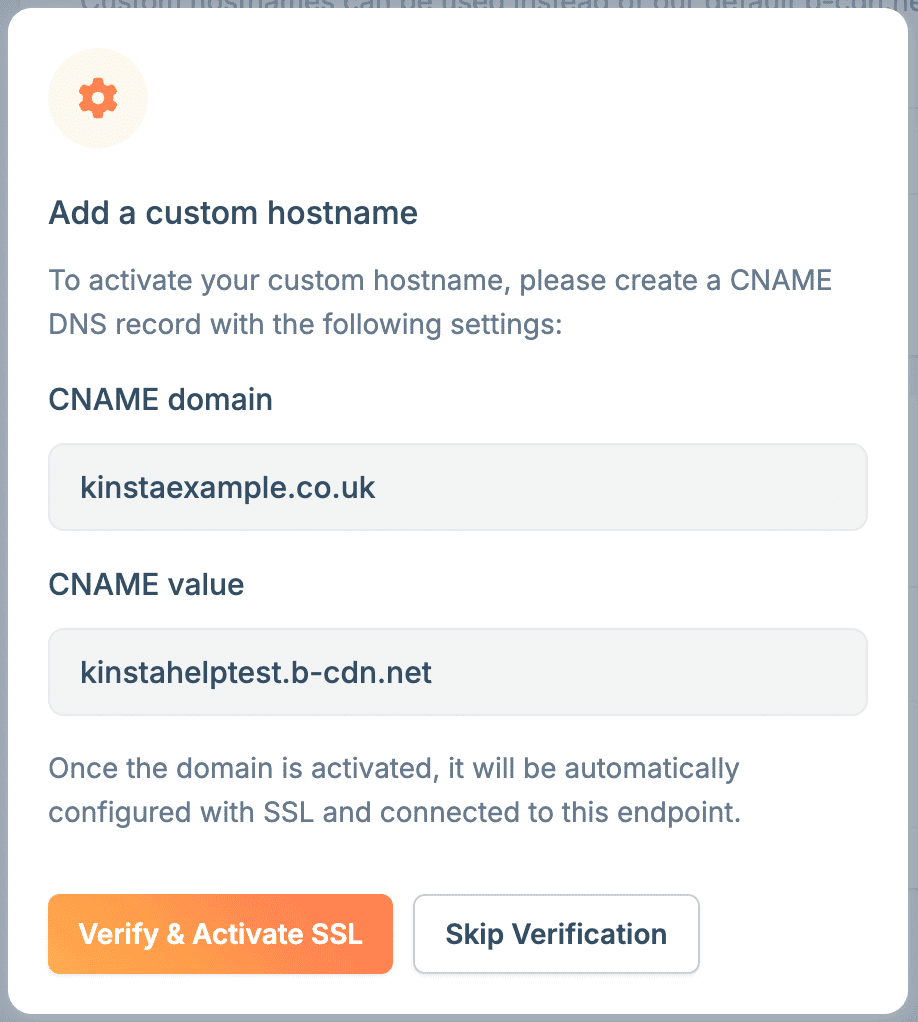Click the CNAME domain field label
The image size is (918, 1022).
pos(160,399)
